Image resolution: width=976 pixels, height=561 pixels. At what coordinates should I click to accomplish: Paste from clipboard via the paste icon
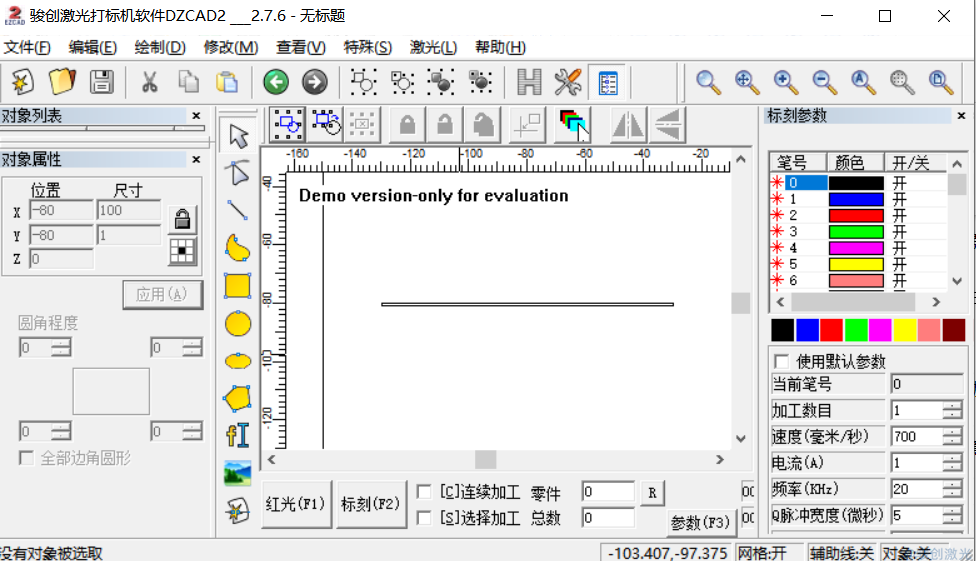click(x=227, y=82)
